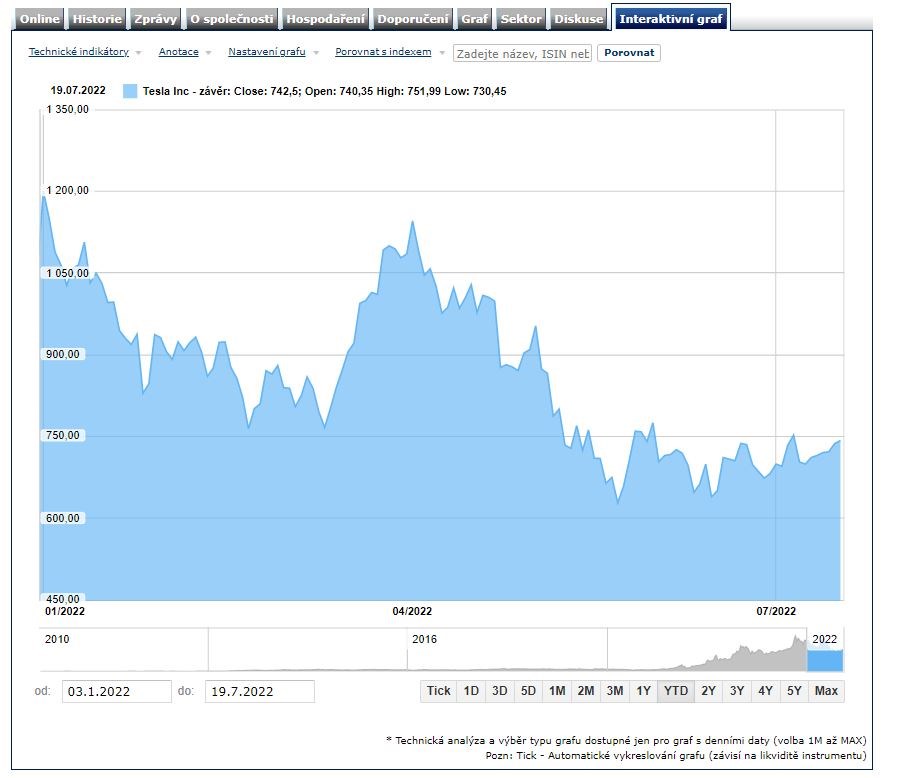The width and height of the screenshot is (904, 778).
Task: Click the blue Tesla Inc legend swatch
Action: click(130, 91)
